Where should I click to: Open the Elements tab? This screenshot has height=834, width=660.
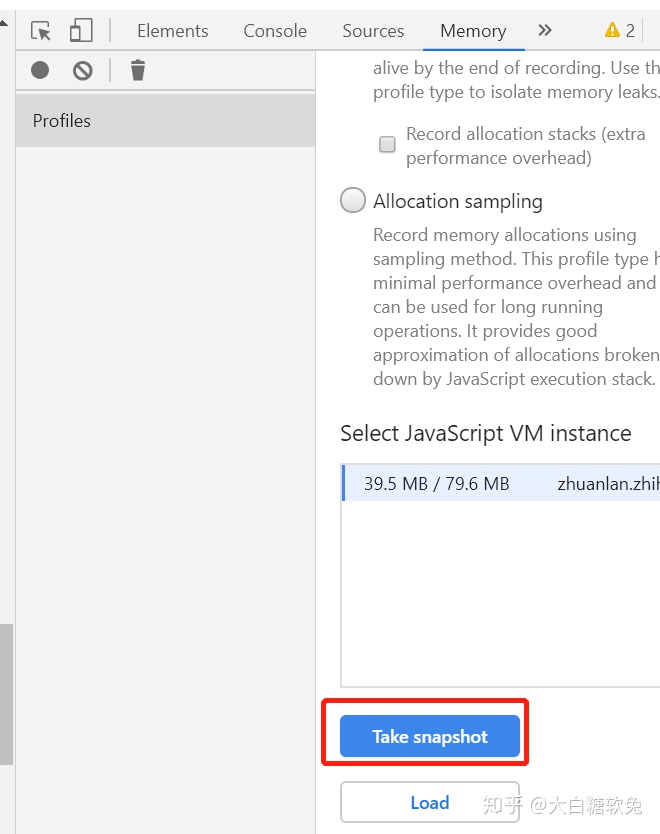(172, 31)
